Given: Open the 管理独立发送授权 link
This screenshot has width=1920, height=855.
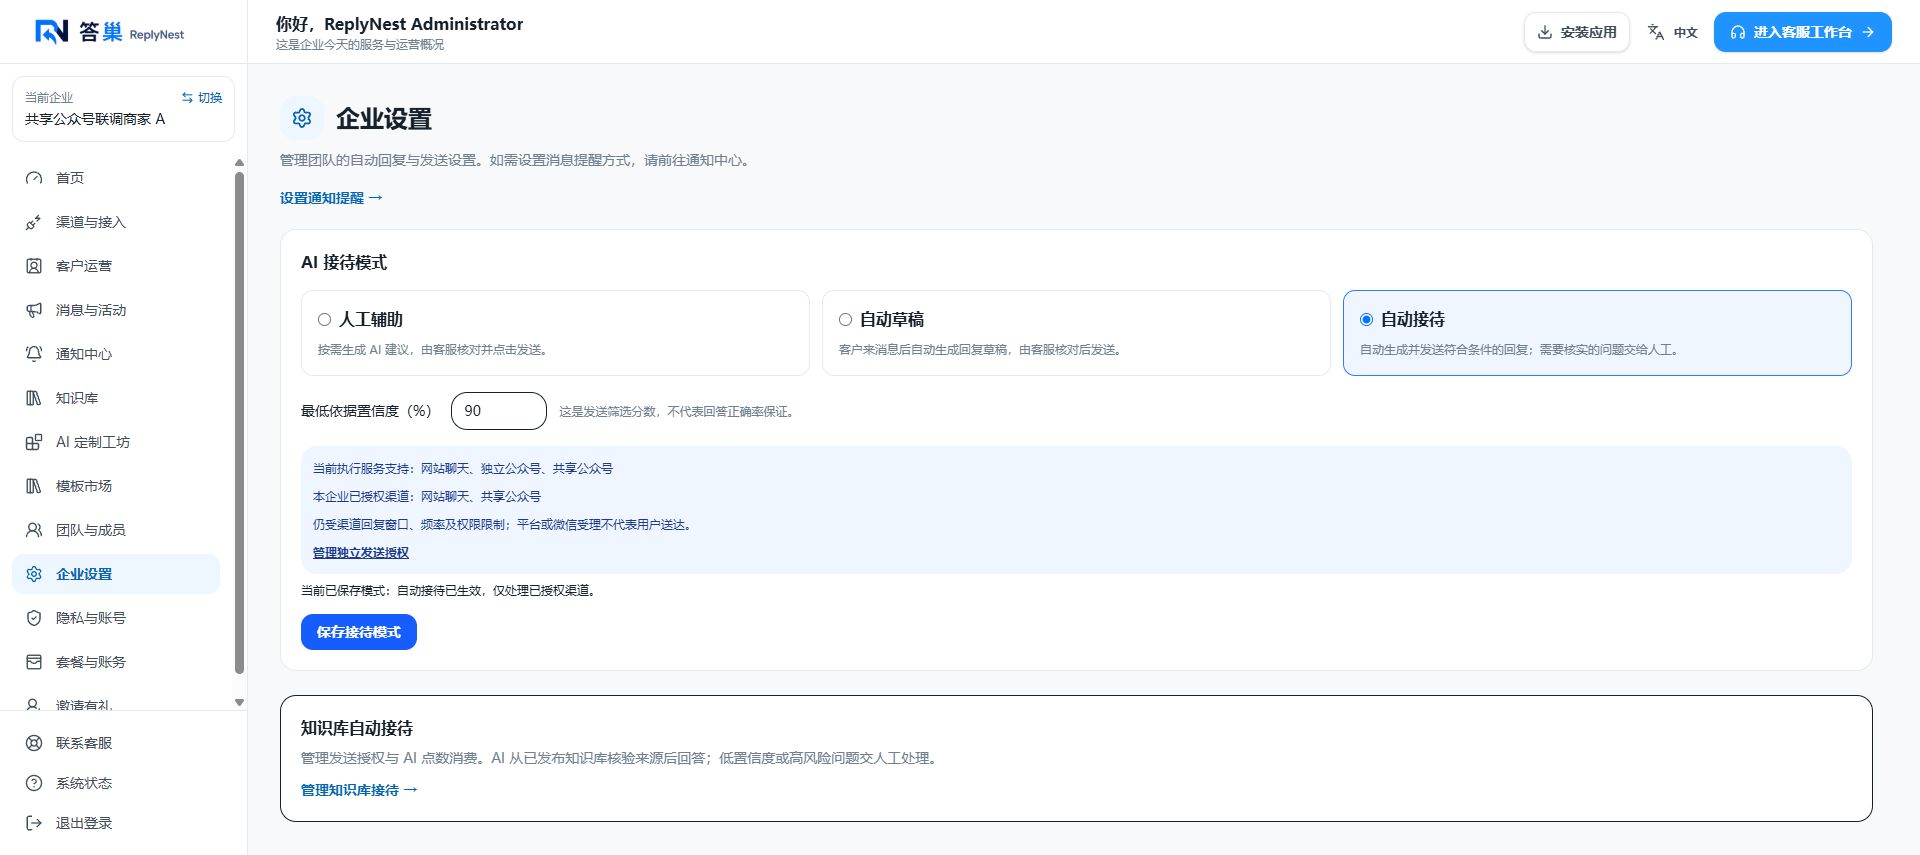Looking at the screenshot, I should 361,553.
